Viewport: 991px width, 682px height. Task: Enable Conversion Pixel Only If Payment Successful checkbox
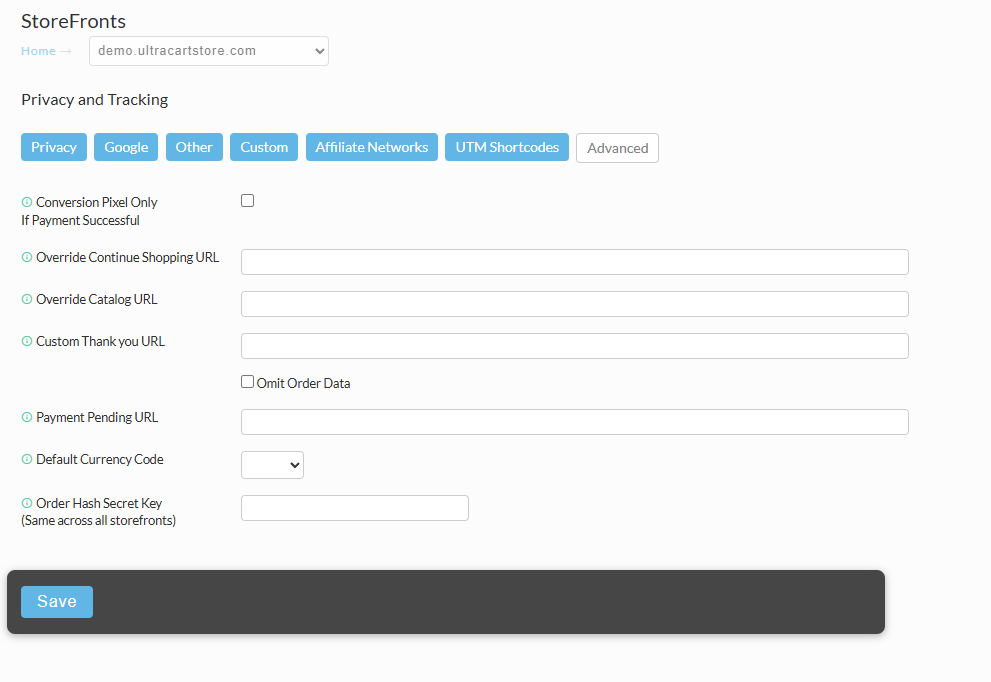(248, 200)
